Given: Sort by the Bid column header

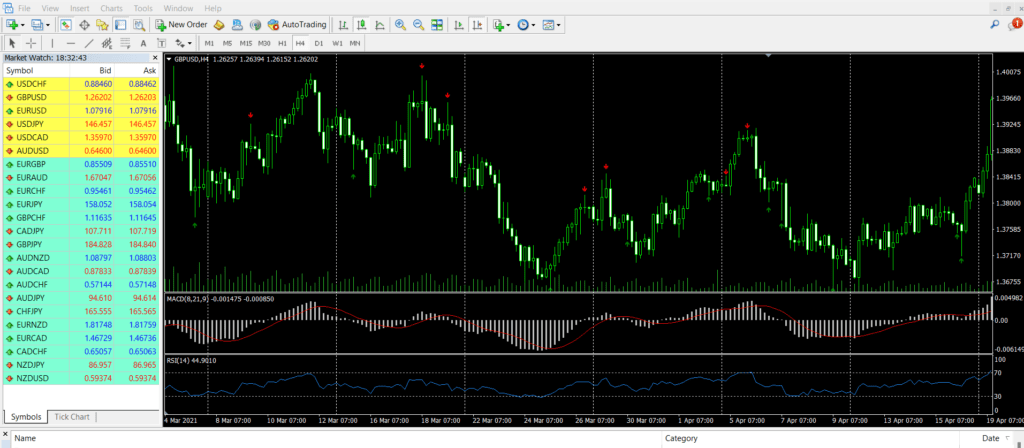Looking at the screenshot, I should click(91, 70).
